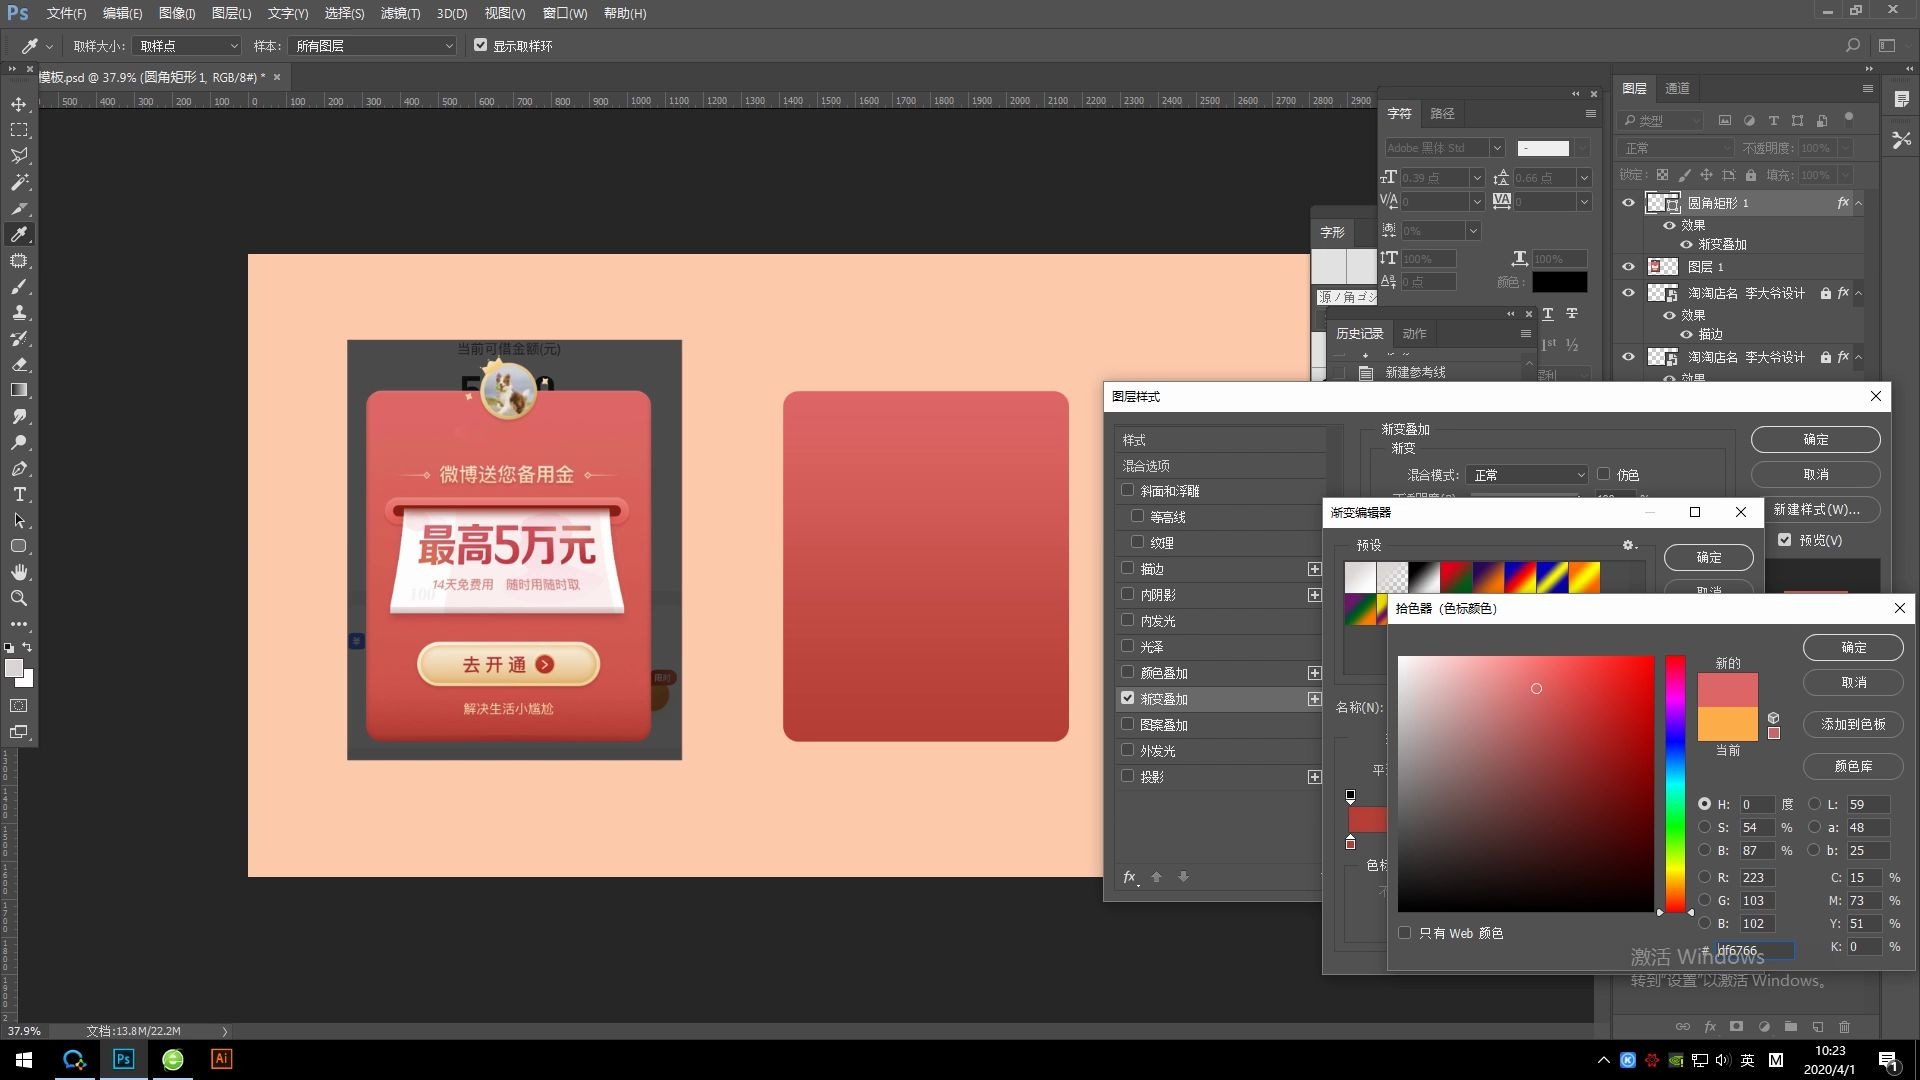
Task: Enable the Inner Shadow checkbox
Action: point(1128,594)
